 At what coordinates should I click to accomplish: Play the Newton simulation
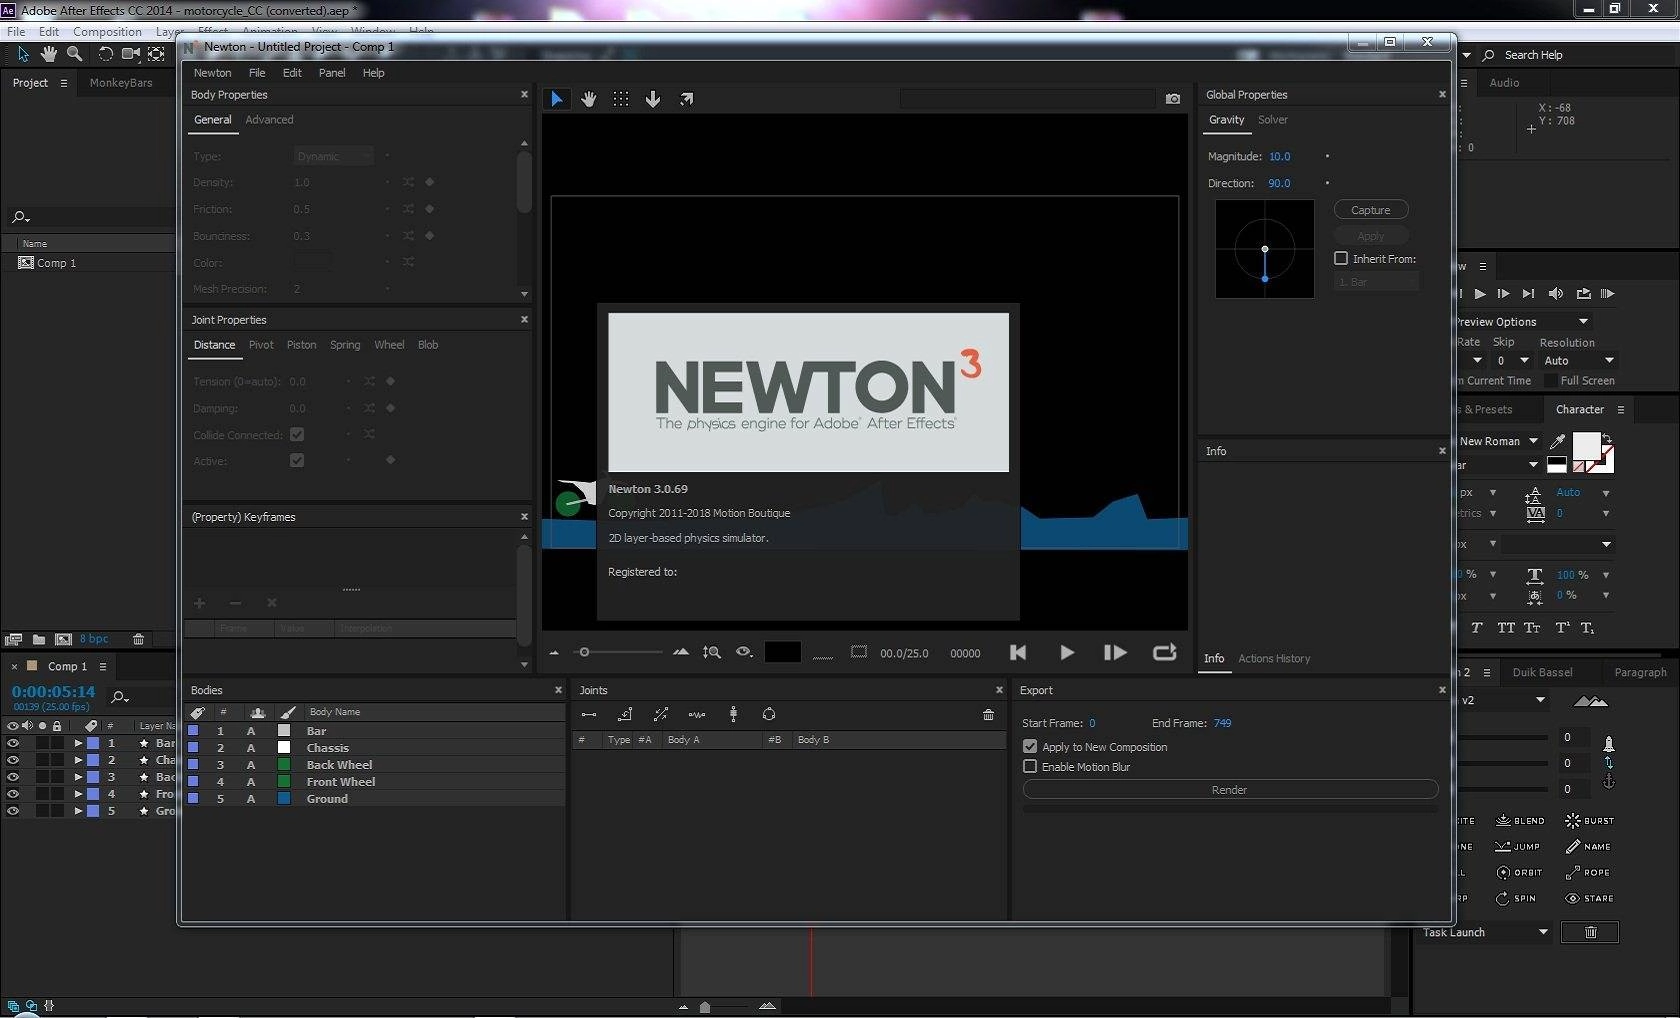[1067, 652]
